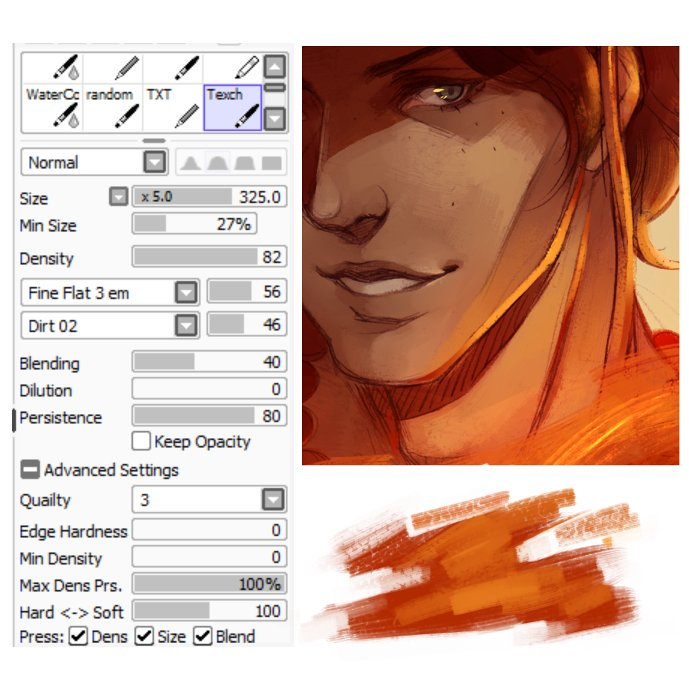
Task: Adjust the Persistence slider at 80
Action: point(209,416)
